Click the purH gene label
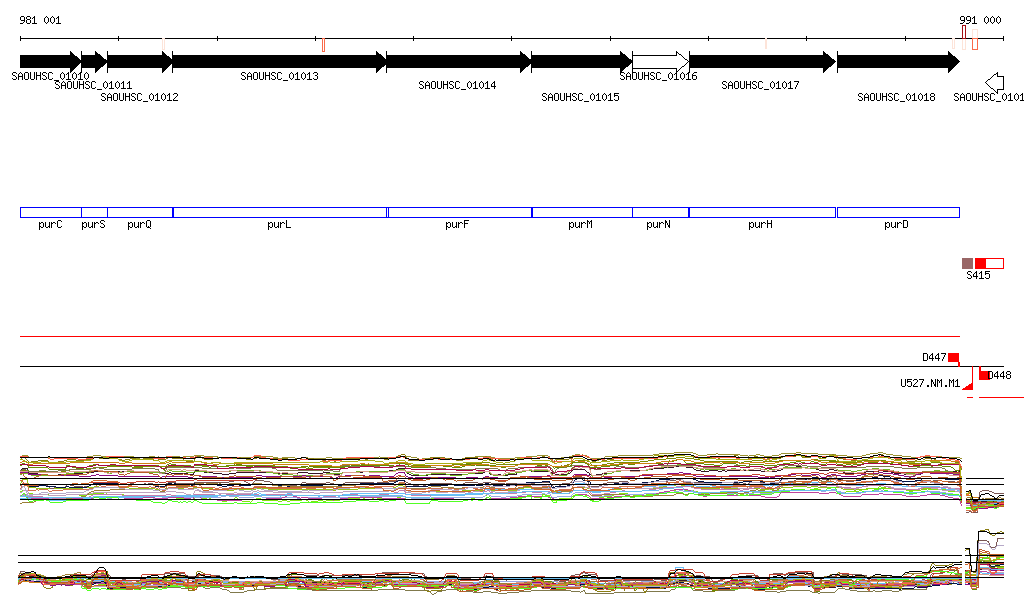This screenshot has width=1024, height=611. [760, 225]
